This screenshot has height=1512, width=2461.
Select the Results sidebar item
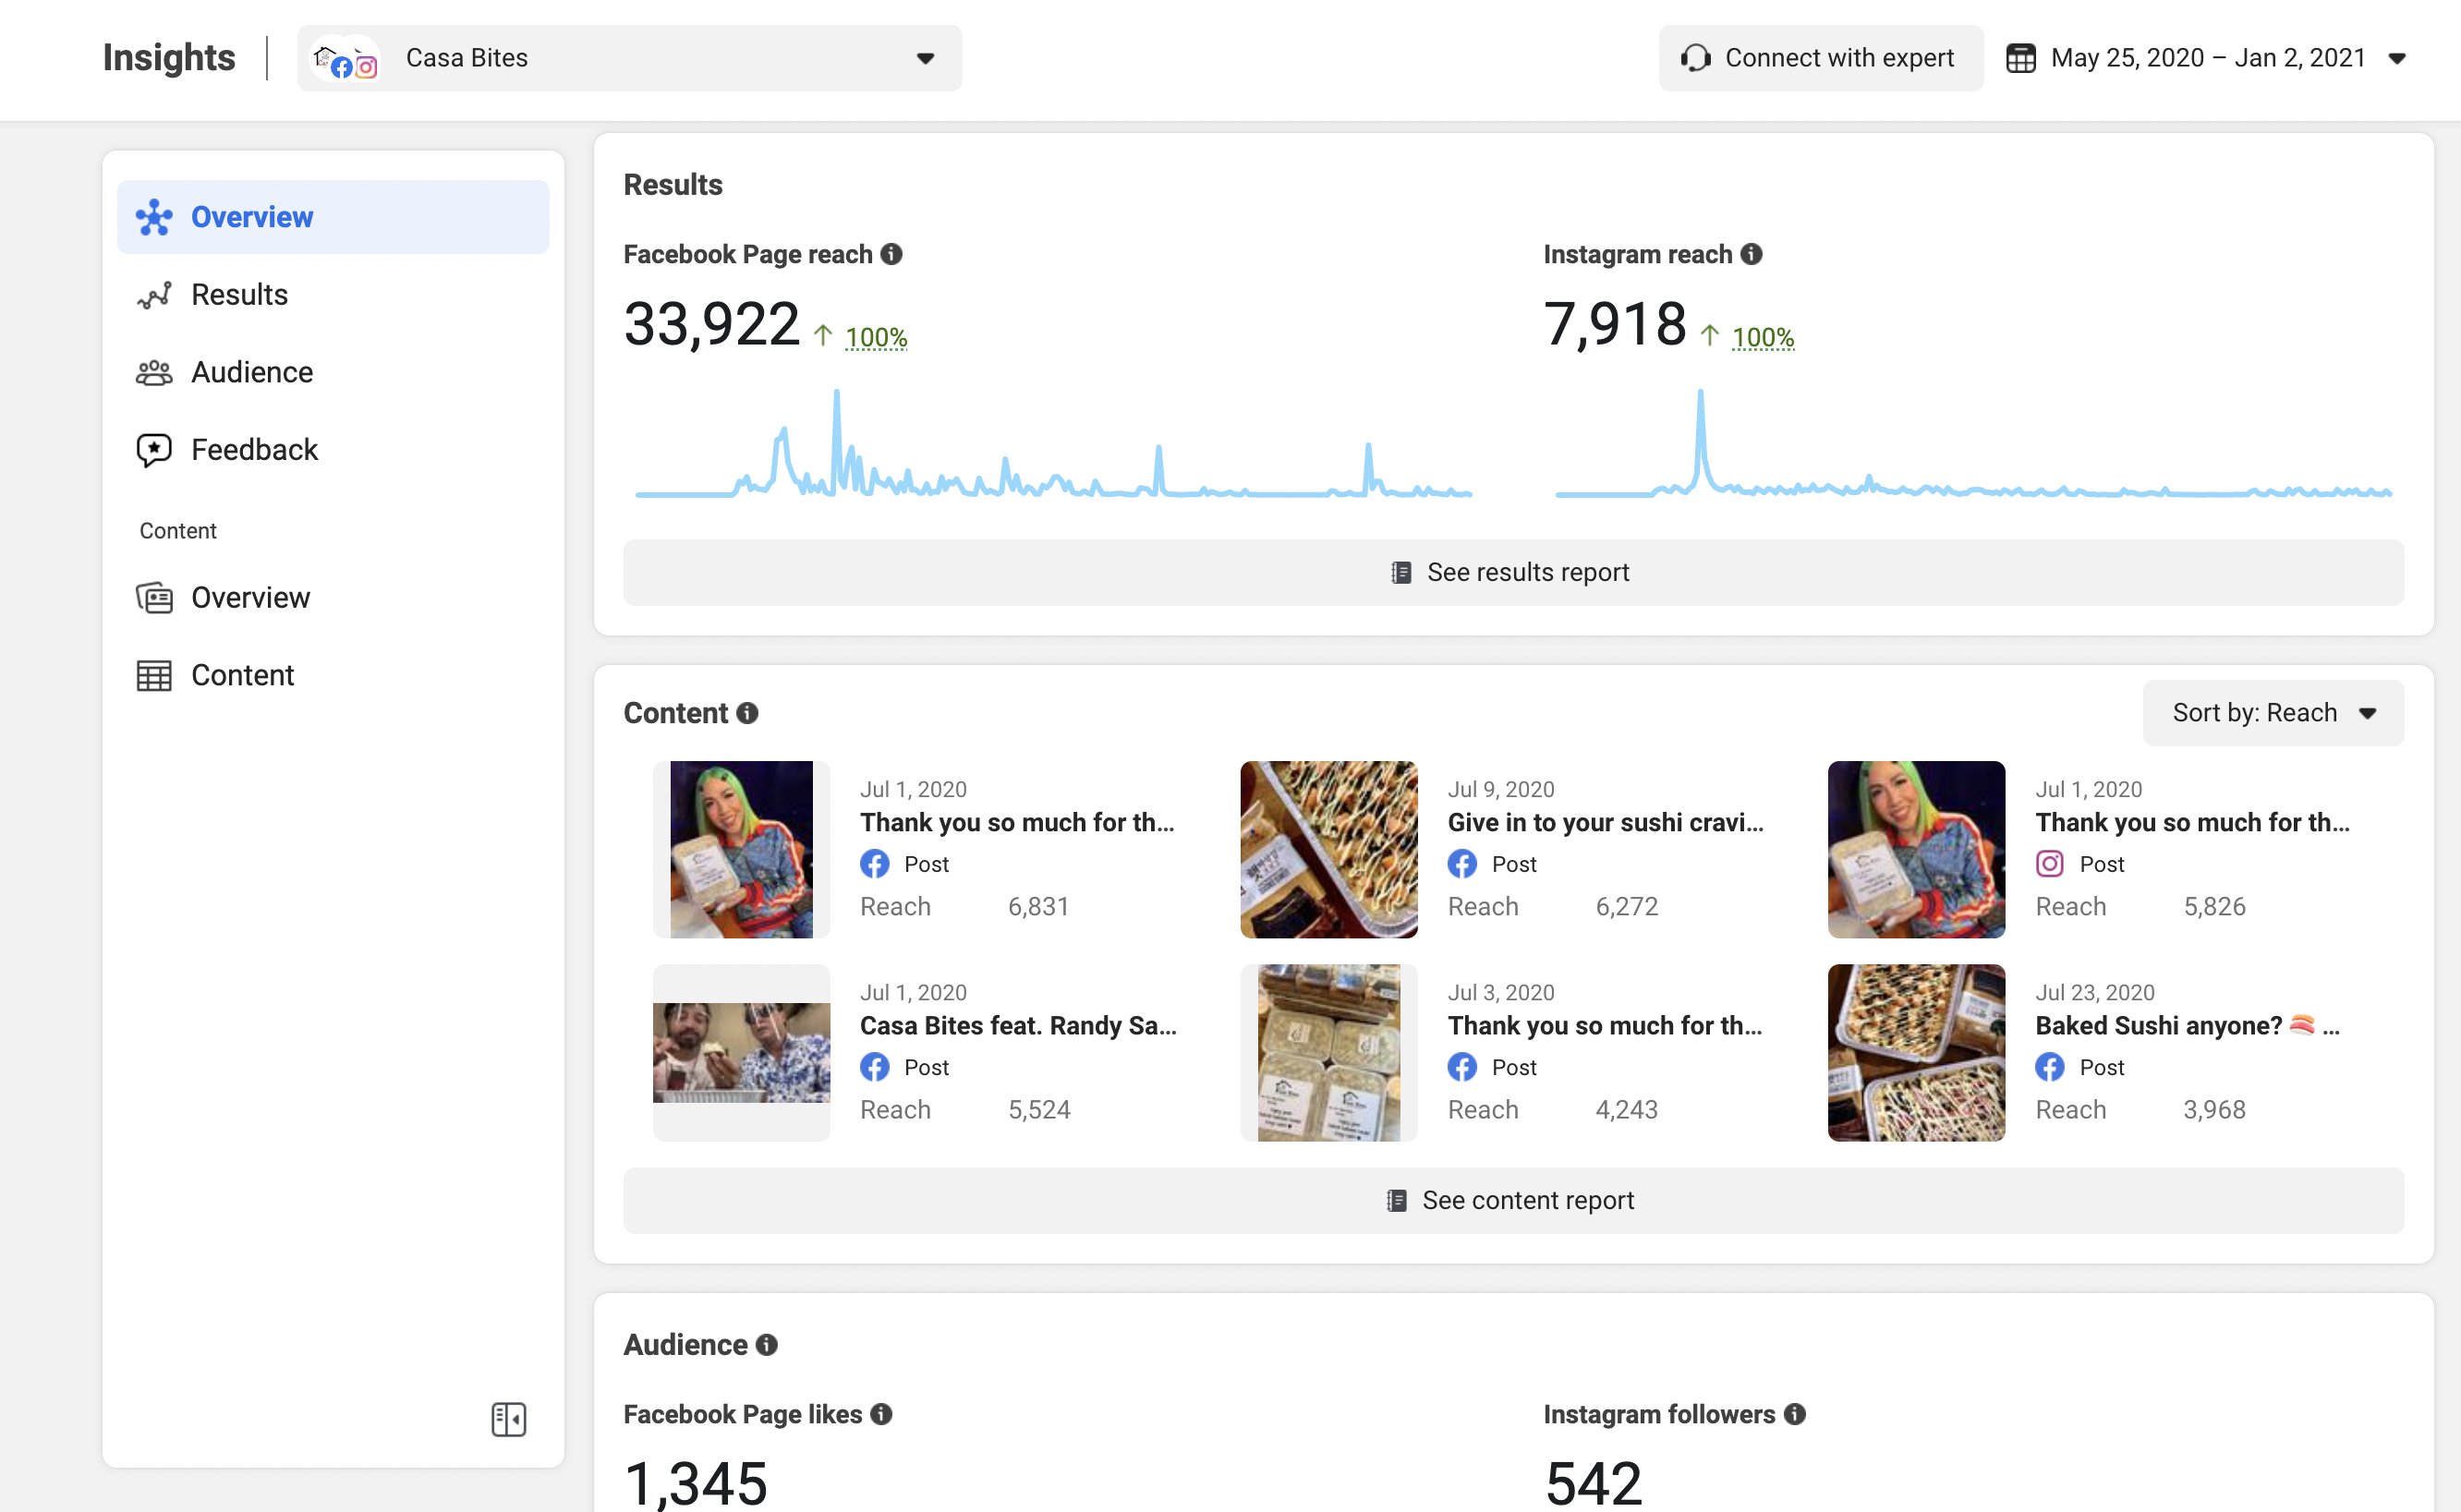tap(239, 295)
